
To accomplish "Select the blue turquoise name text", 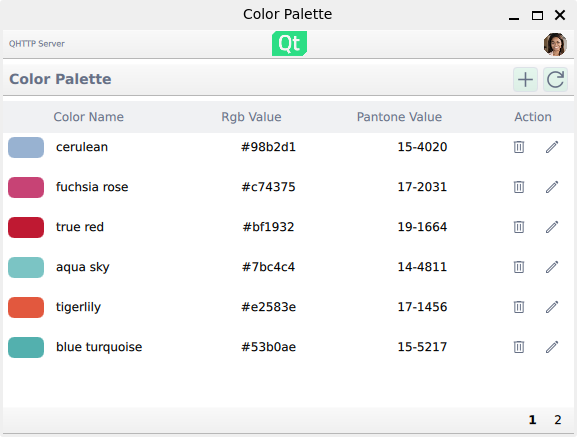I will tap(99, 347).
